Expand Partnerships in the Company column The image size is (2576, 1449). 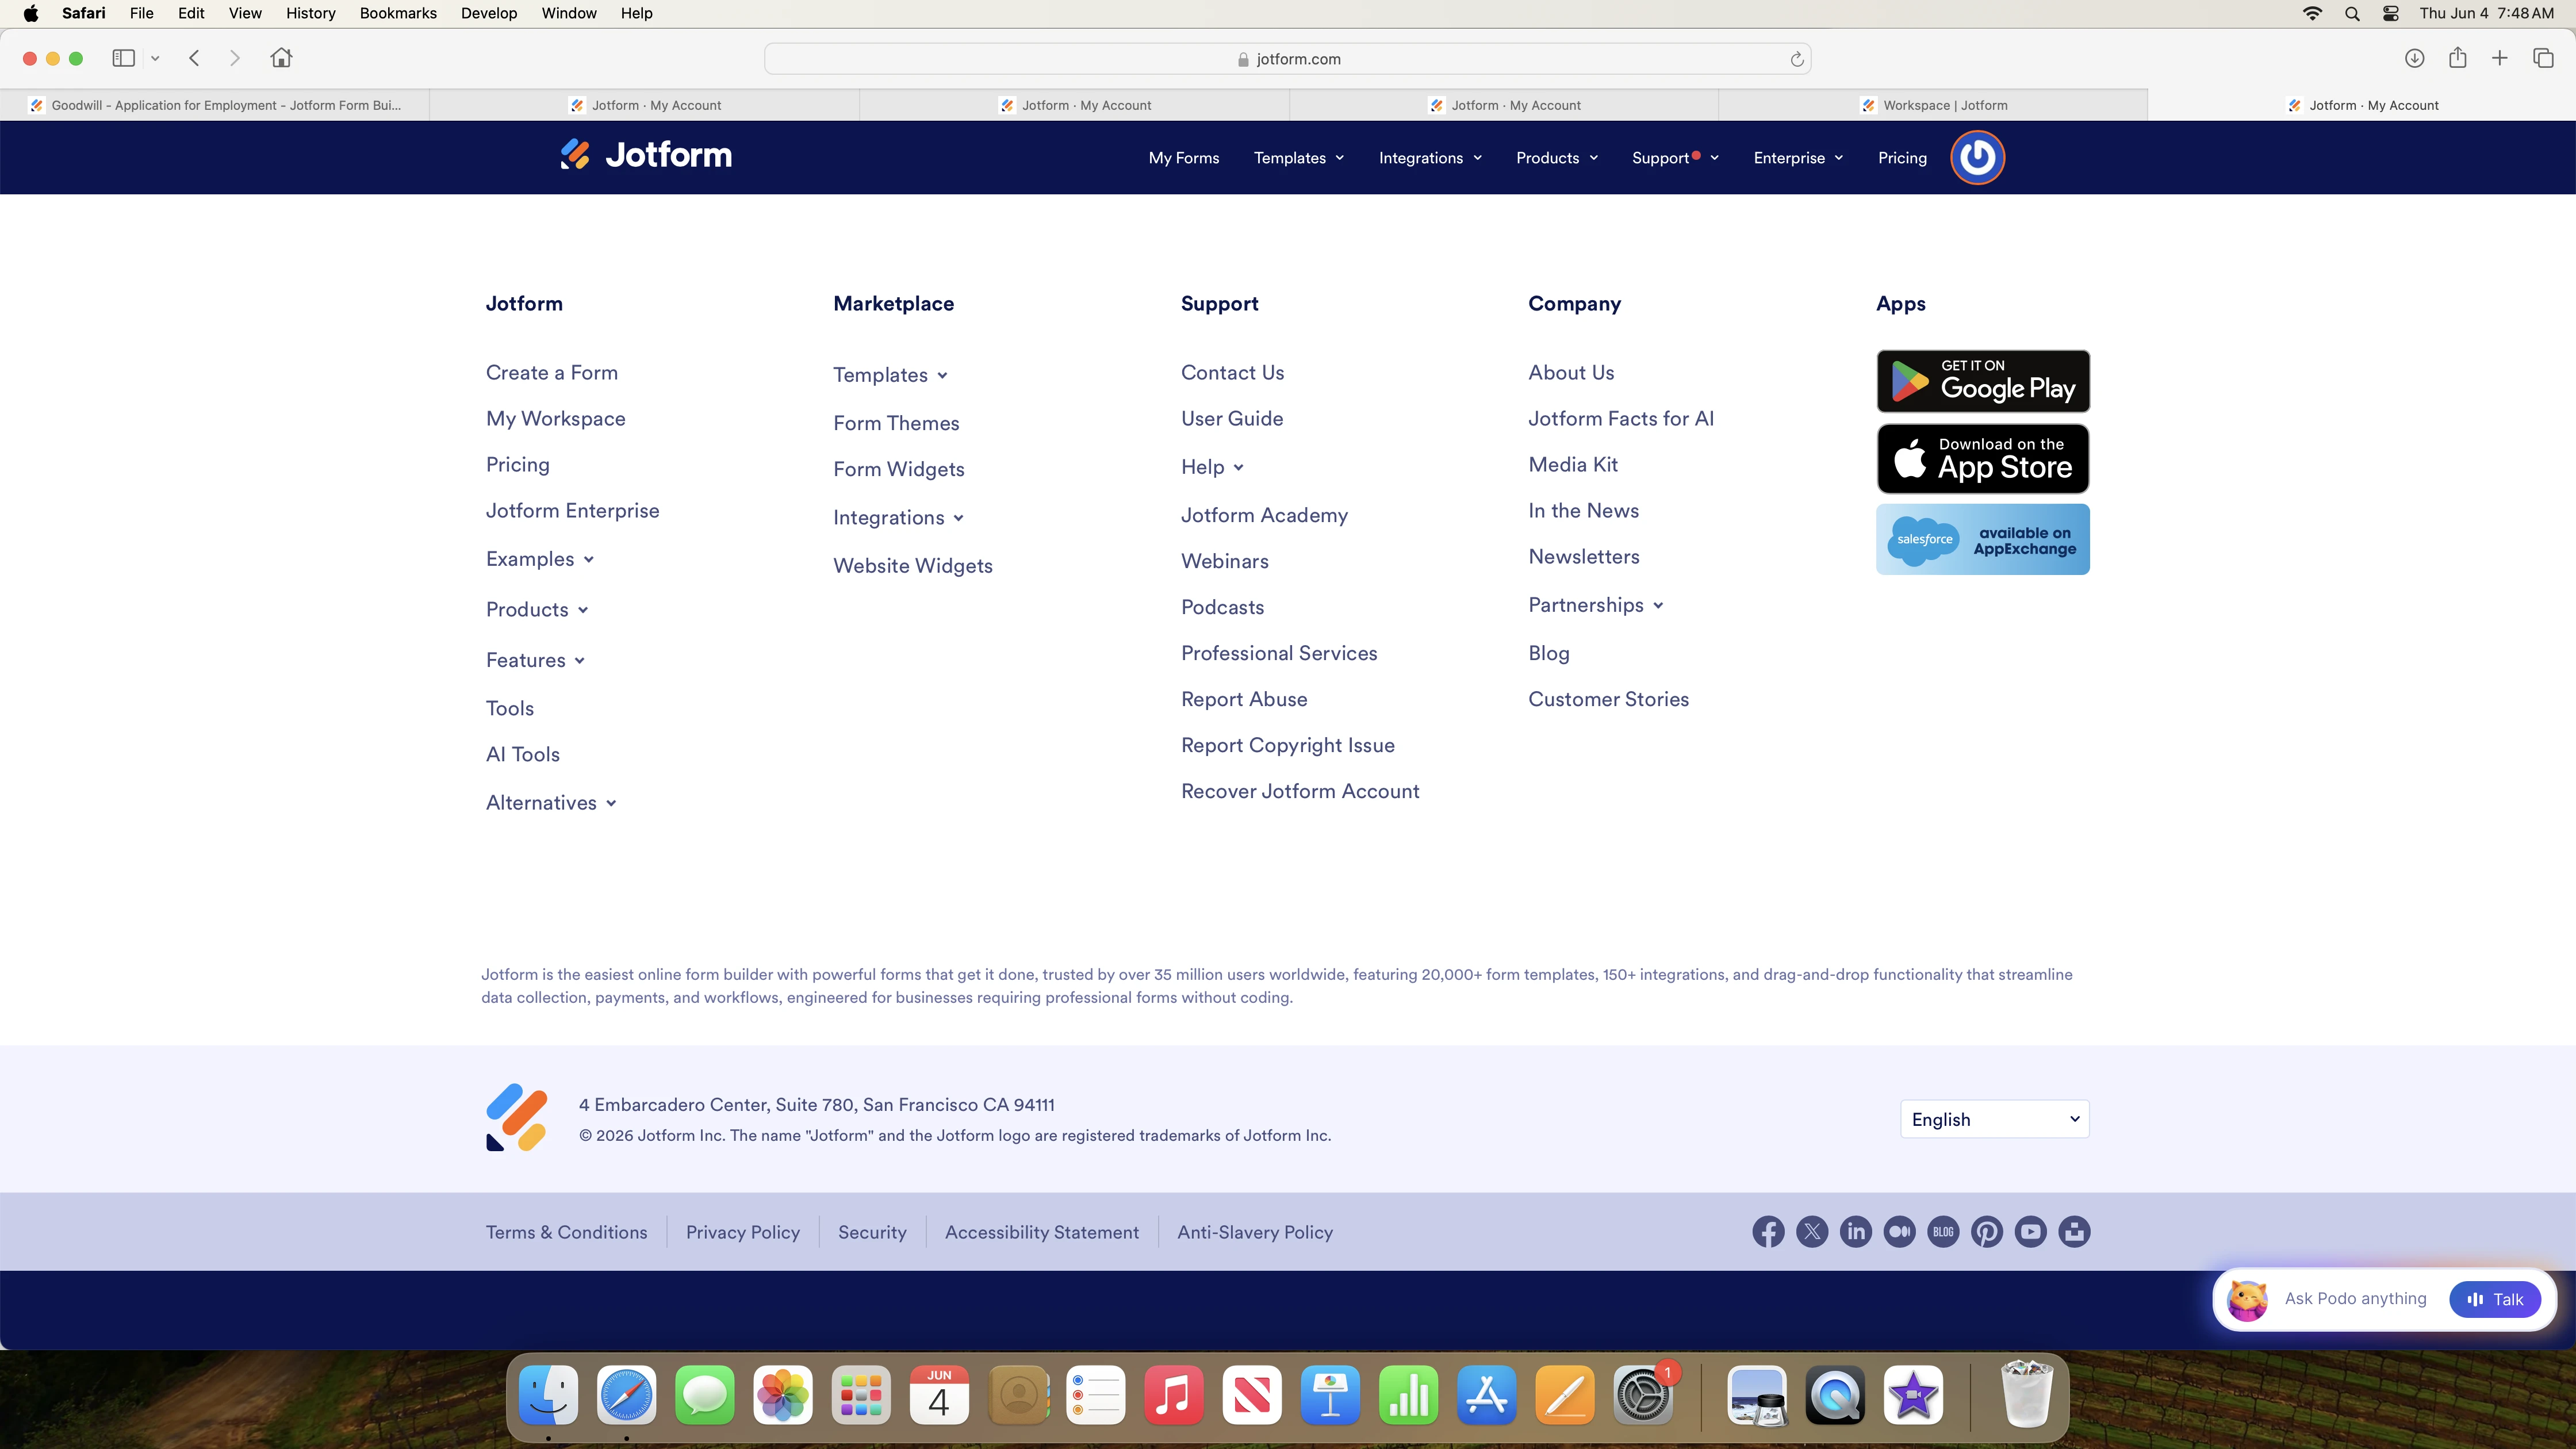point(1595,605)
